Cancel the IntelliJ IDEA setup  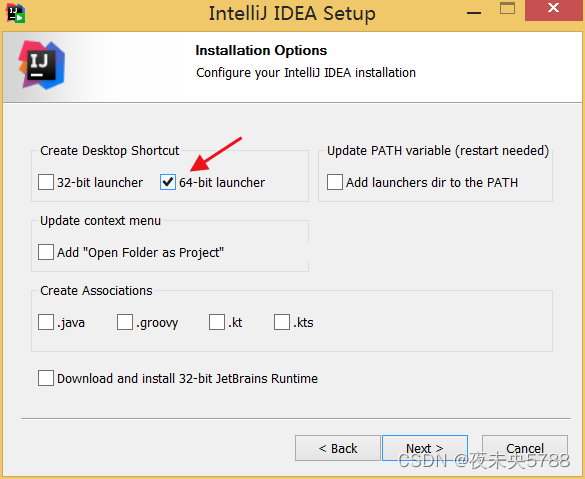(525, 448)
